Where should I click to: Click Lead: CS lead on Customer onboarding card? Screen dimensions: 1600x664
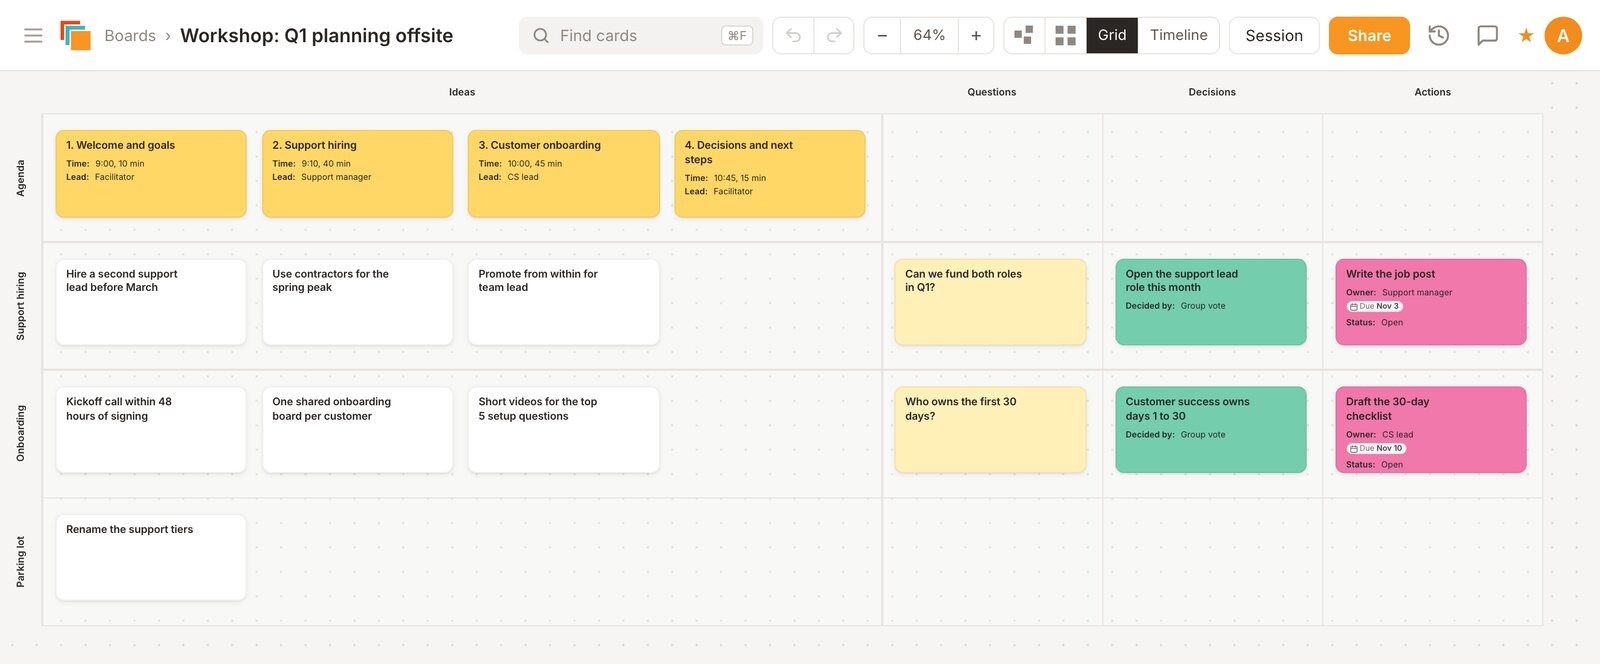click(508, 177)
